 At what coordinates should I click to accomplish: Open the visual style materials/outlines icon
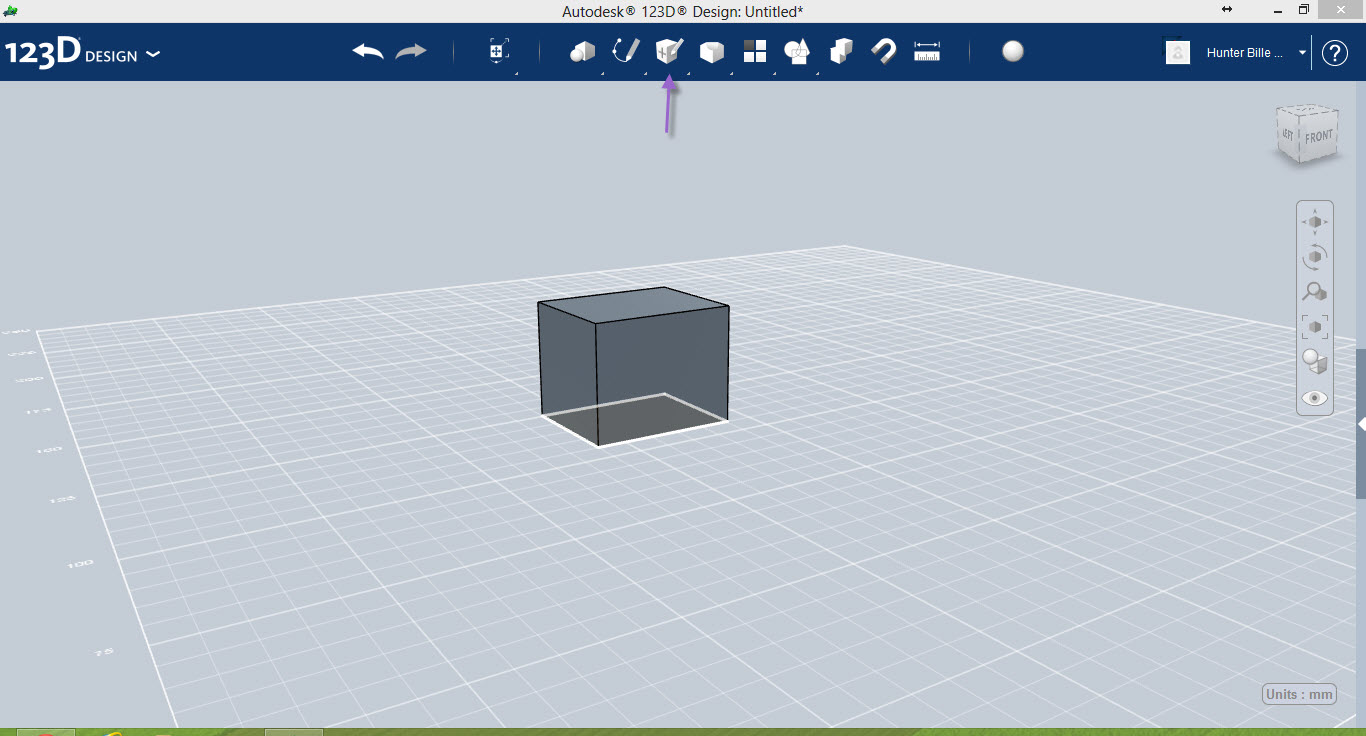[1315, 362]
